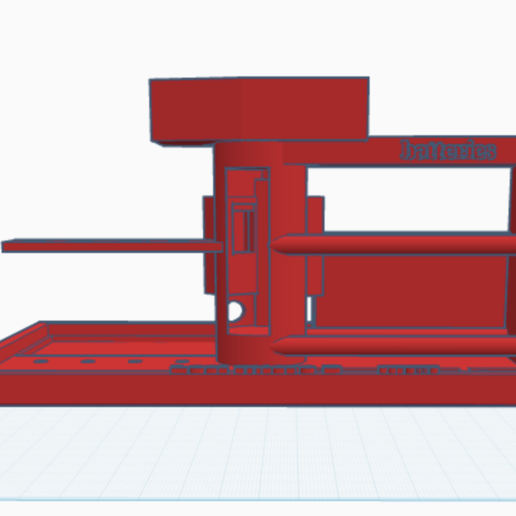Click the embossed "batteries" text
This screenshot has width=516, height=516.
[x=448, y=151]
